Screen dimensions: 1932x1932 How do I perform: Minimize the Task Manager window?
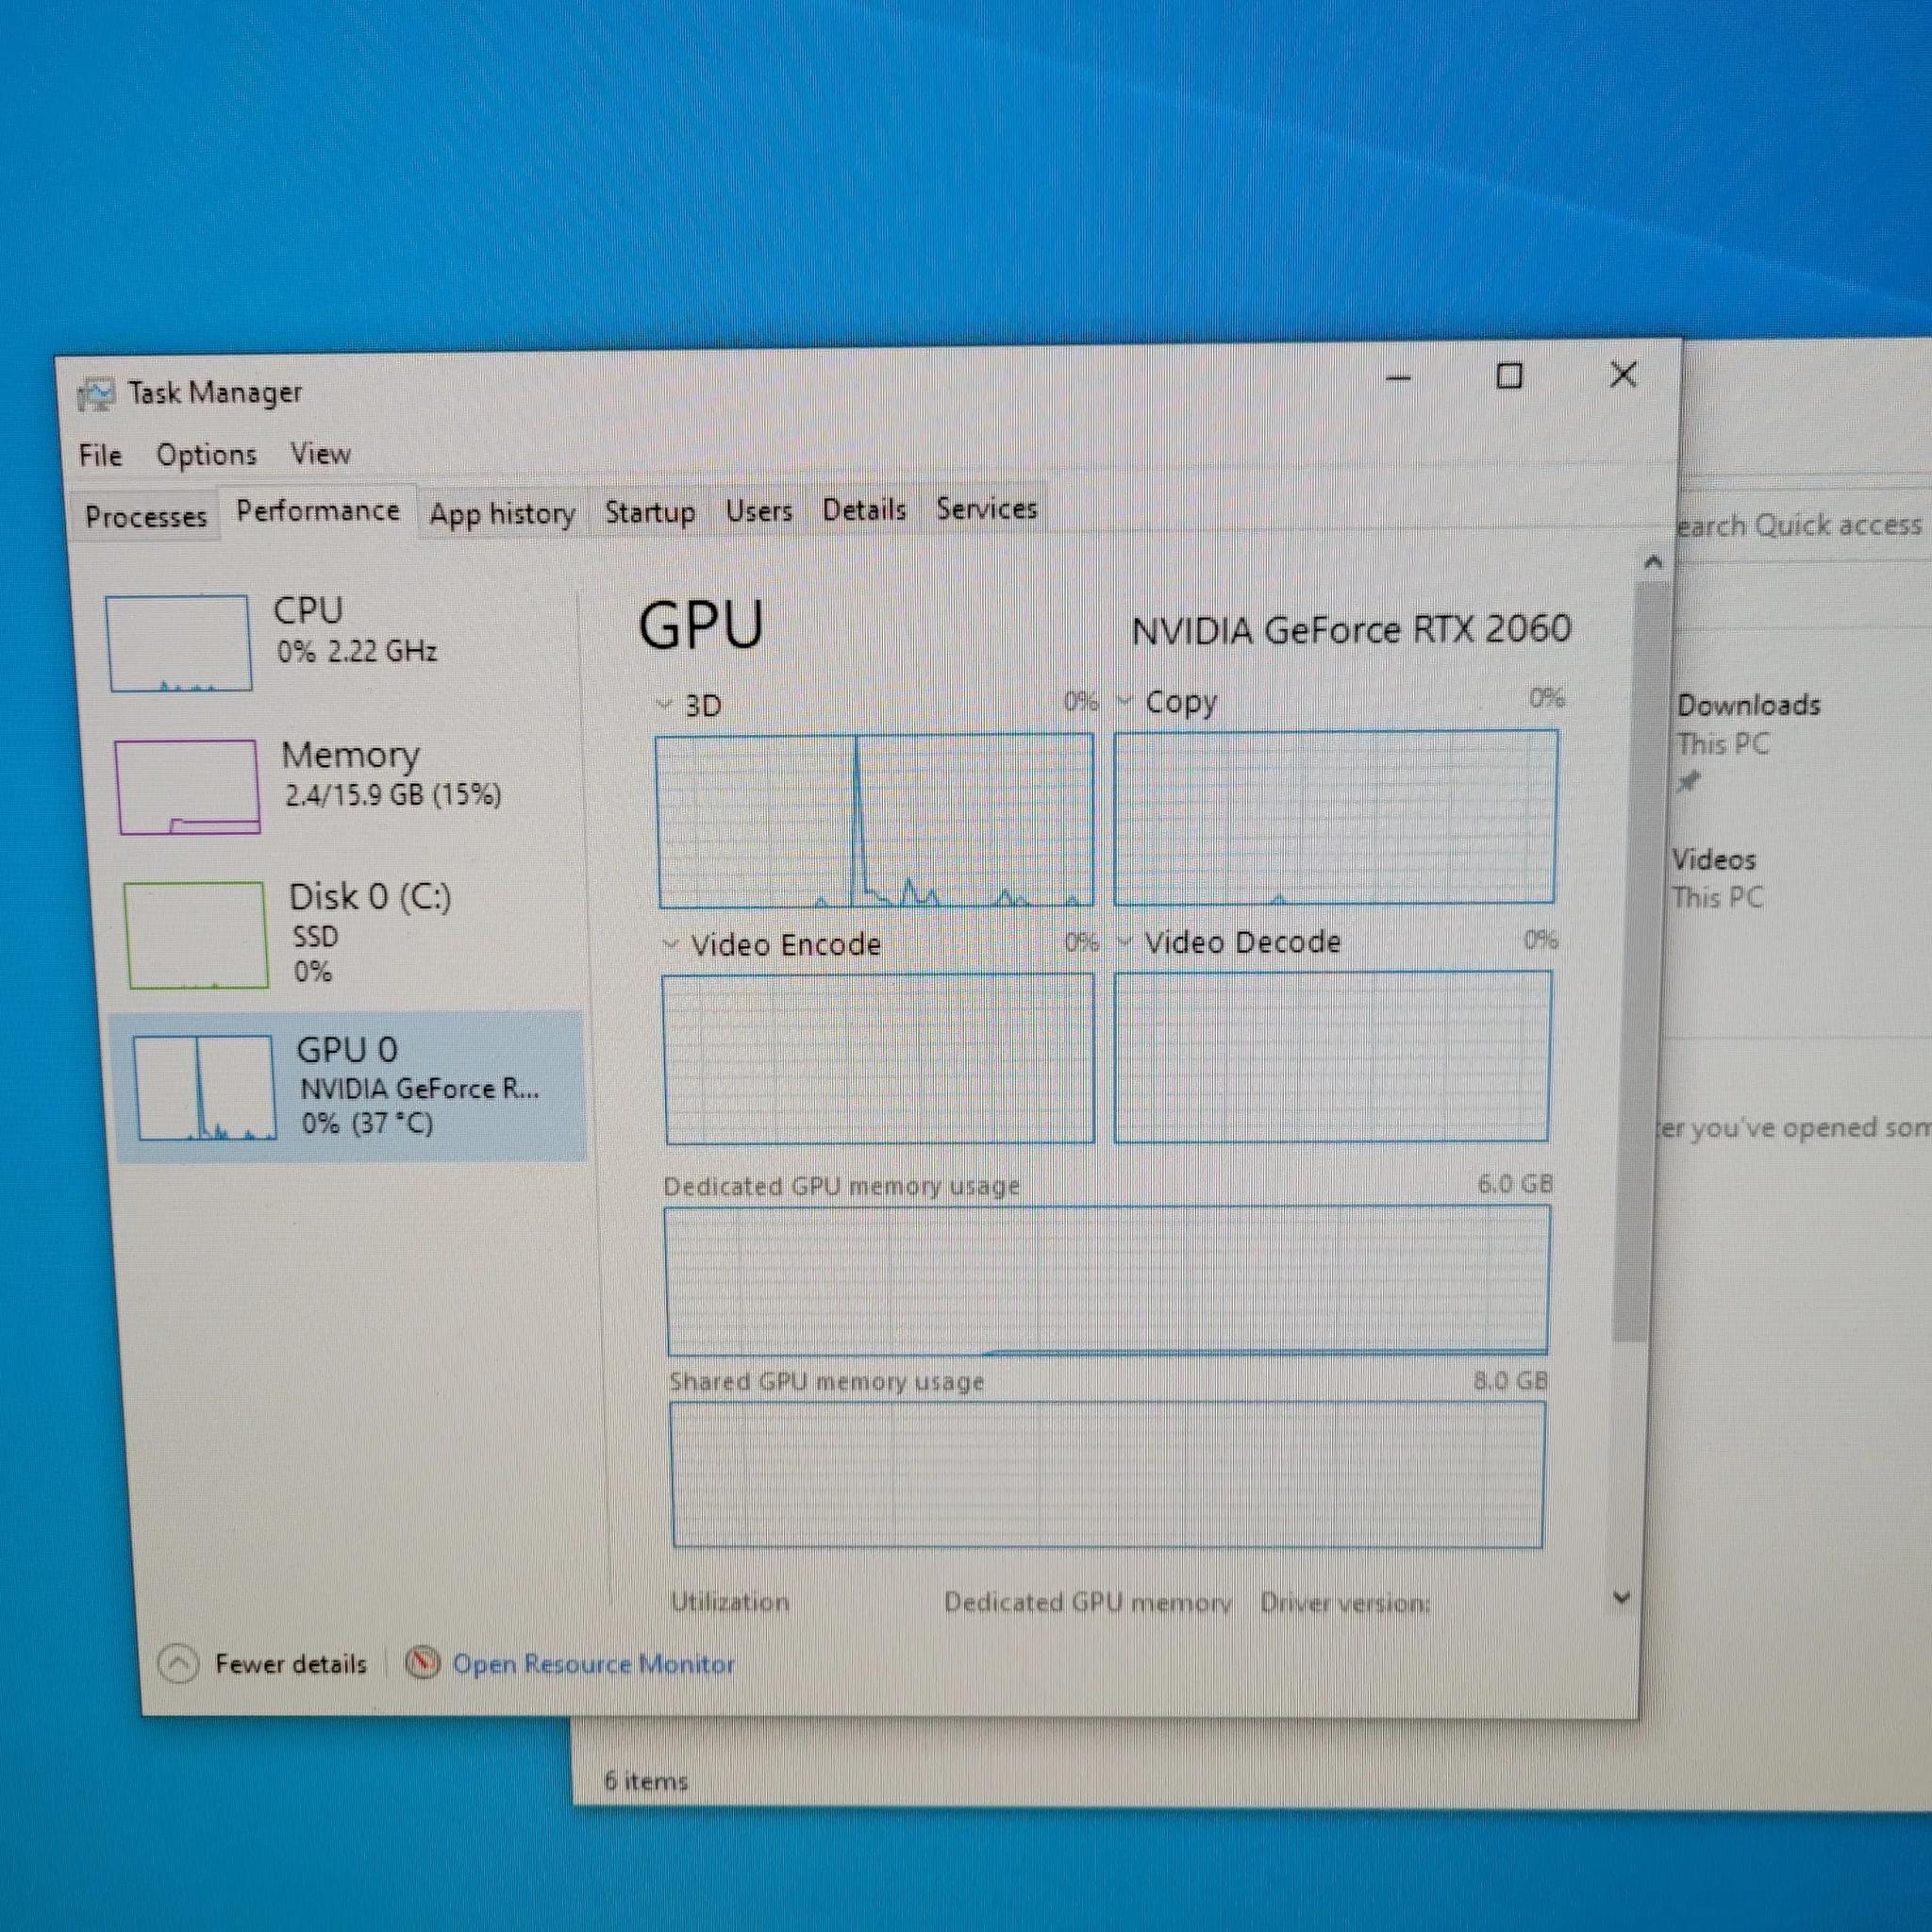point(1398,378)
